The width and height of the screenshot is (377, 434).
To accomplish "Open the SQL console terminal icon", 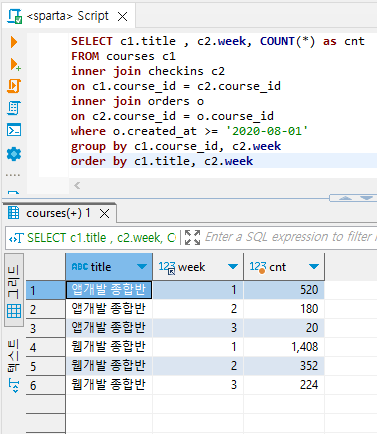I will pyautogui.click(x=14, y=130).
